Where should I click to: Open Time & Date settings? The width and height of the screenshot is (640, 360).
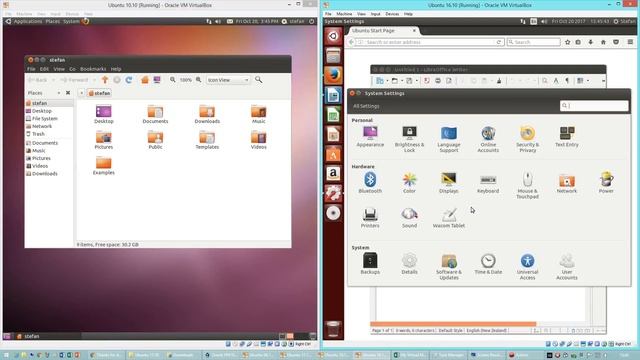click(x=488, y=263)
